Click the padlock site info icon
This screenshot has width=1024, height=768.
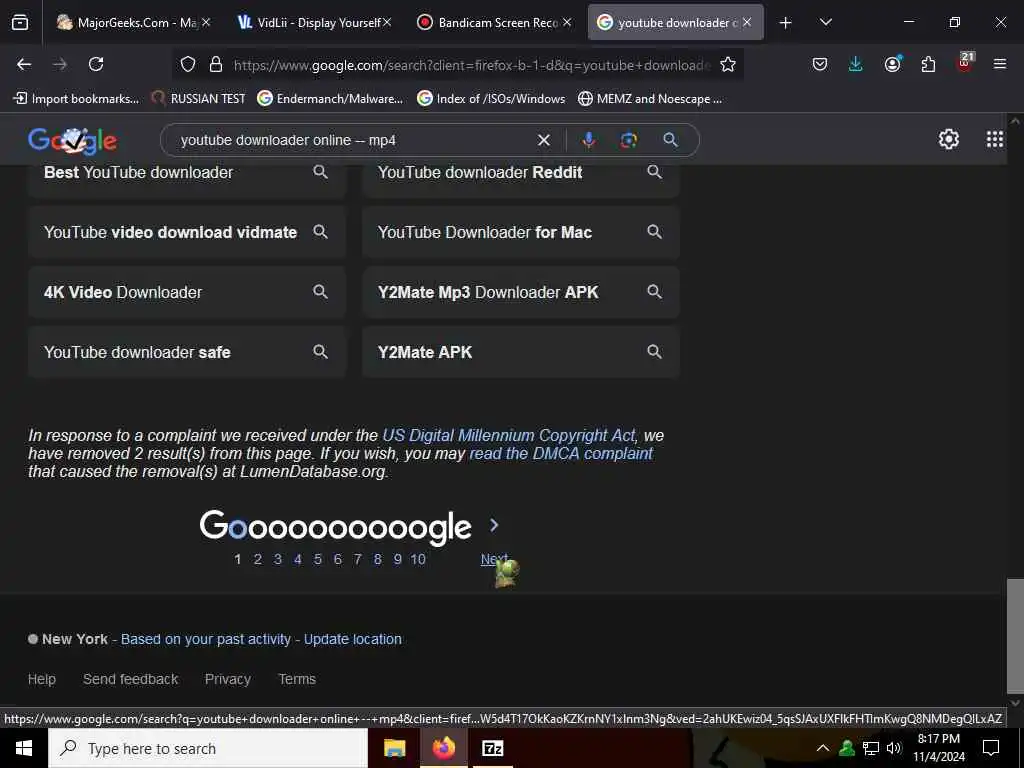pos(216,64)
